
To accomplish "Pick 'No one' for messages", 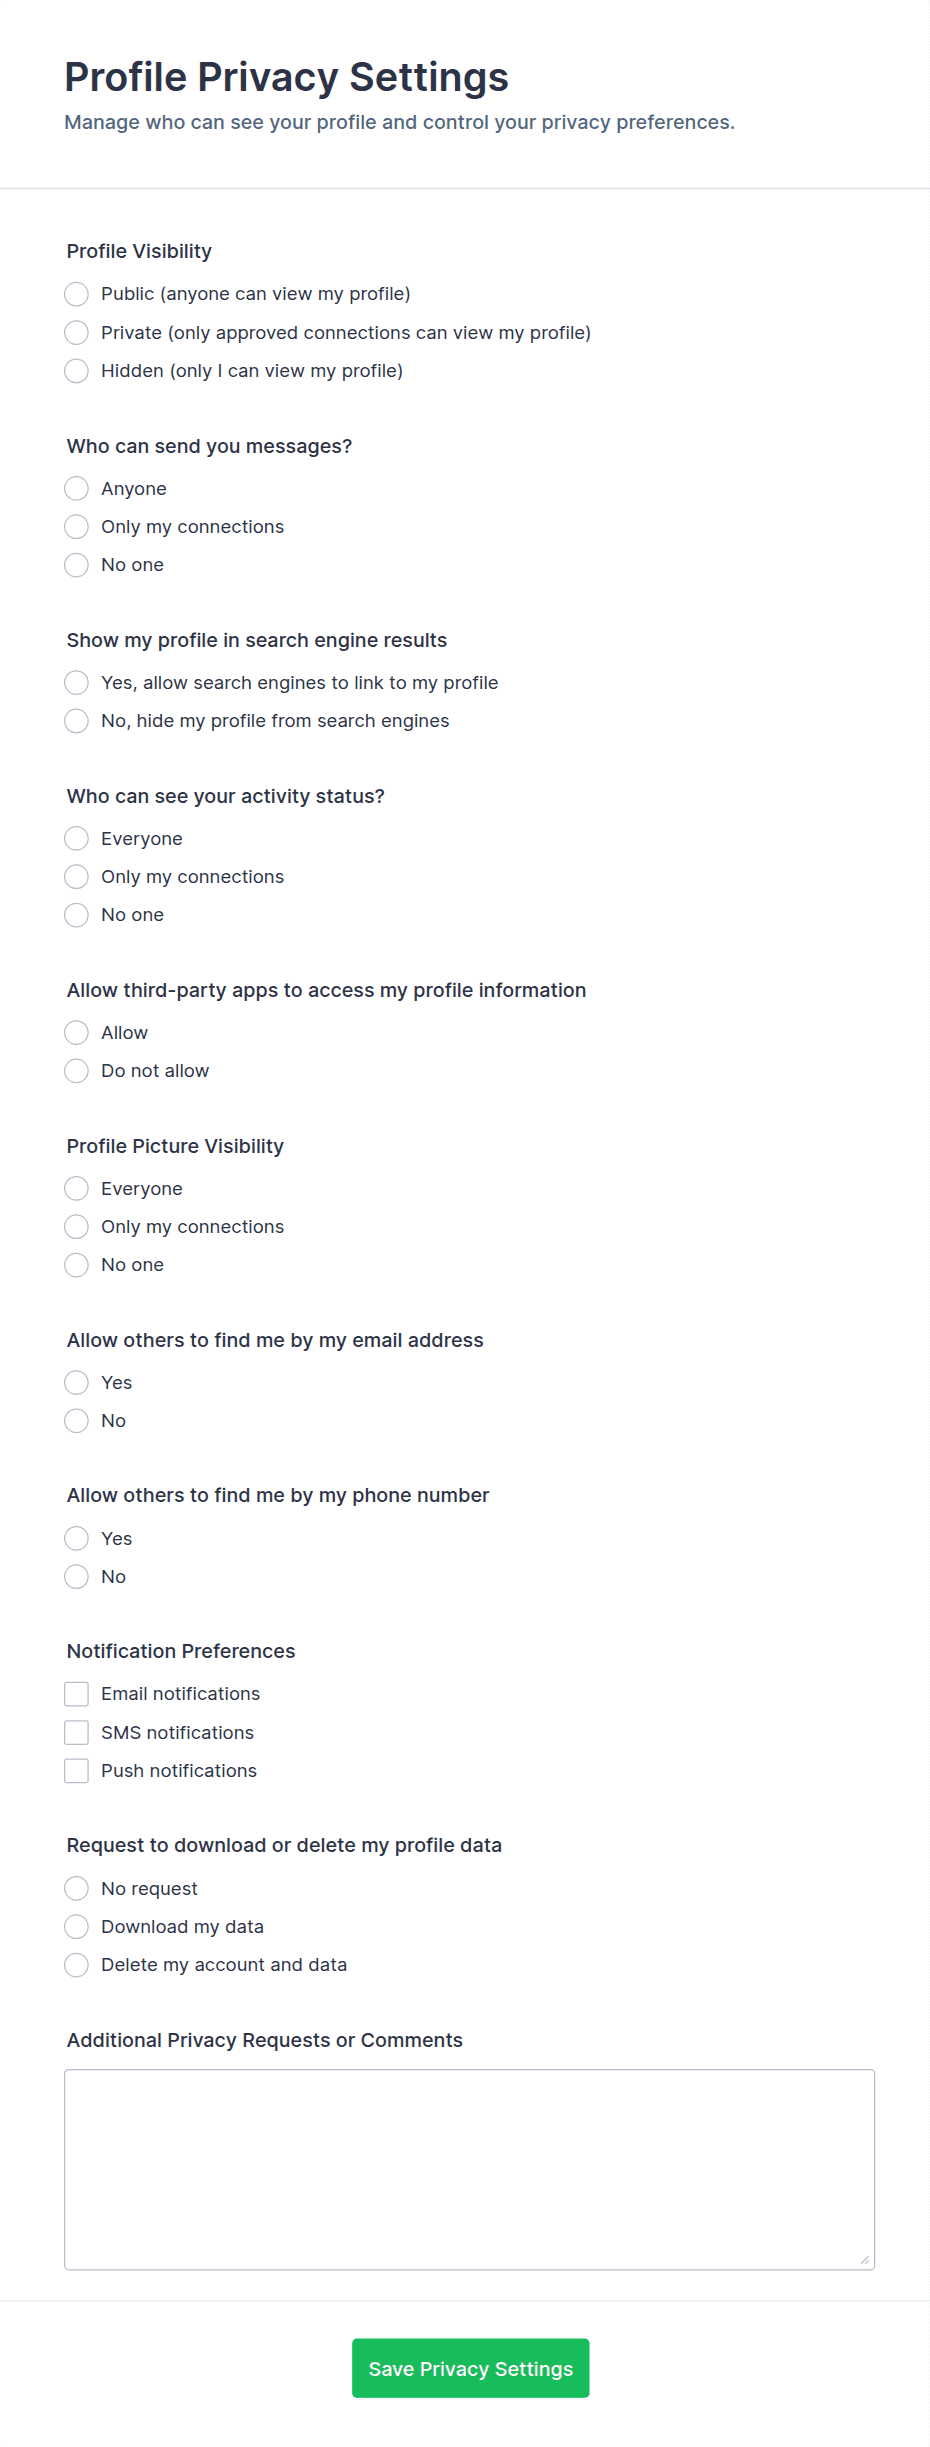I will (77, 565).
